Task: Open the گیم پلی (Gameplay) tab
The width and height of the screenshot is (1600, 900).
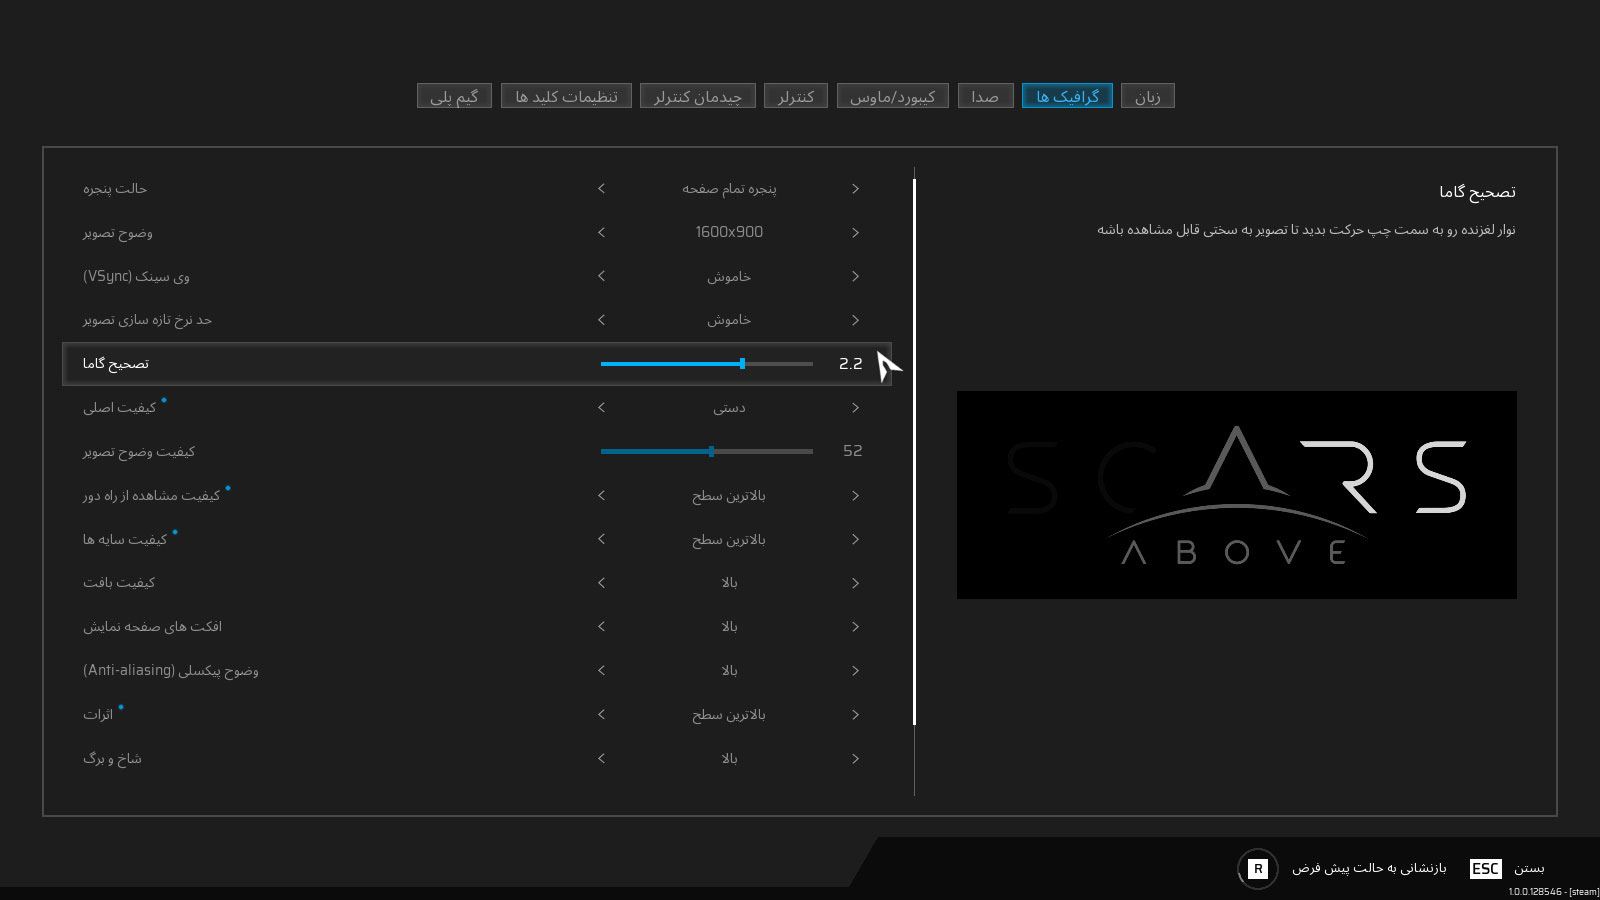Action: (454, 96)
